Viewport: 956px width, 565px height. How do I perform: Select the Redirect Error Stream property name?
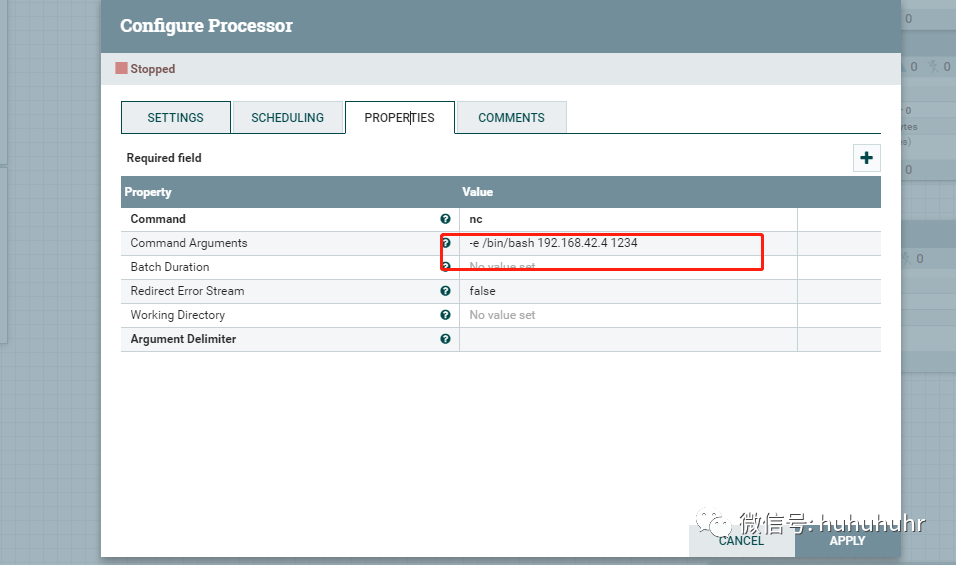click(187, 291)
